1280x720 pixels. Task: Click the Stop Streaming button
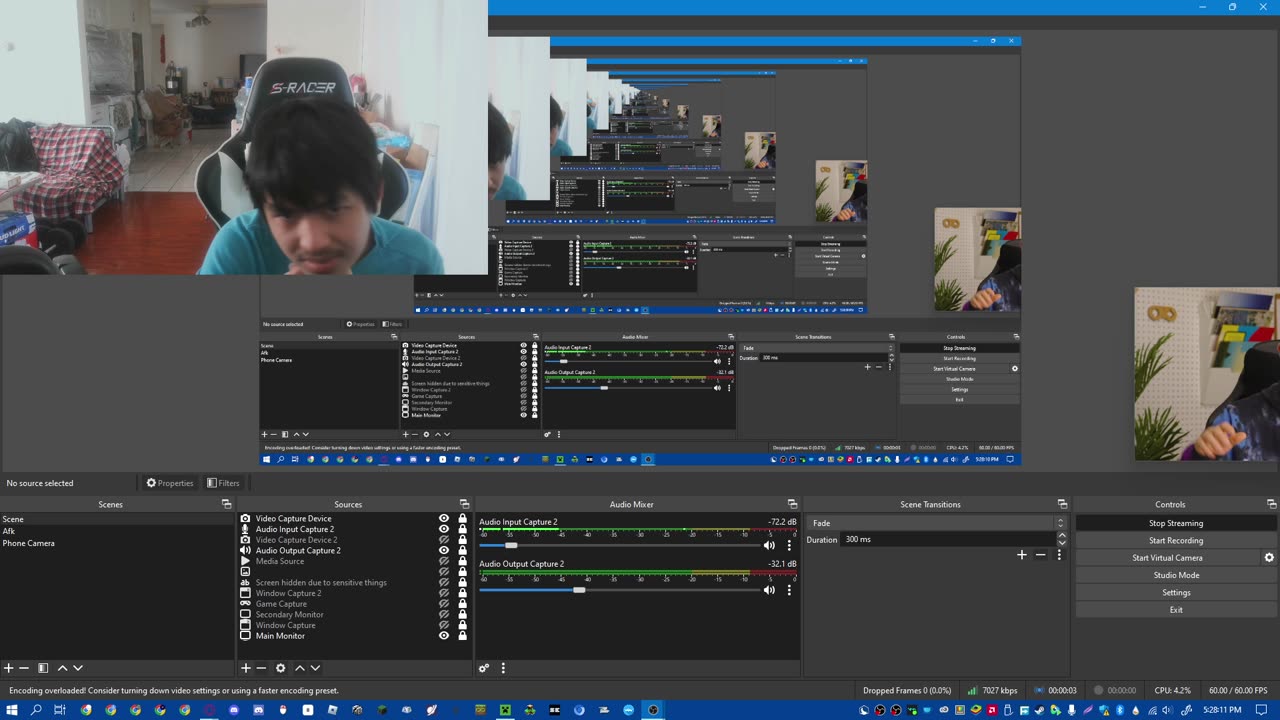(1176, 523)
